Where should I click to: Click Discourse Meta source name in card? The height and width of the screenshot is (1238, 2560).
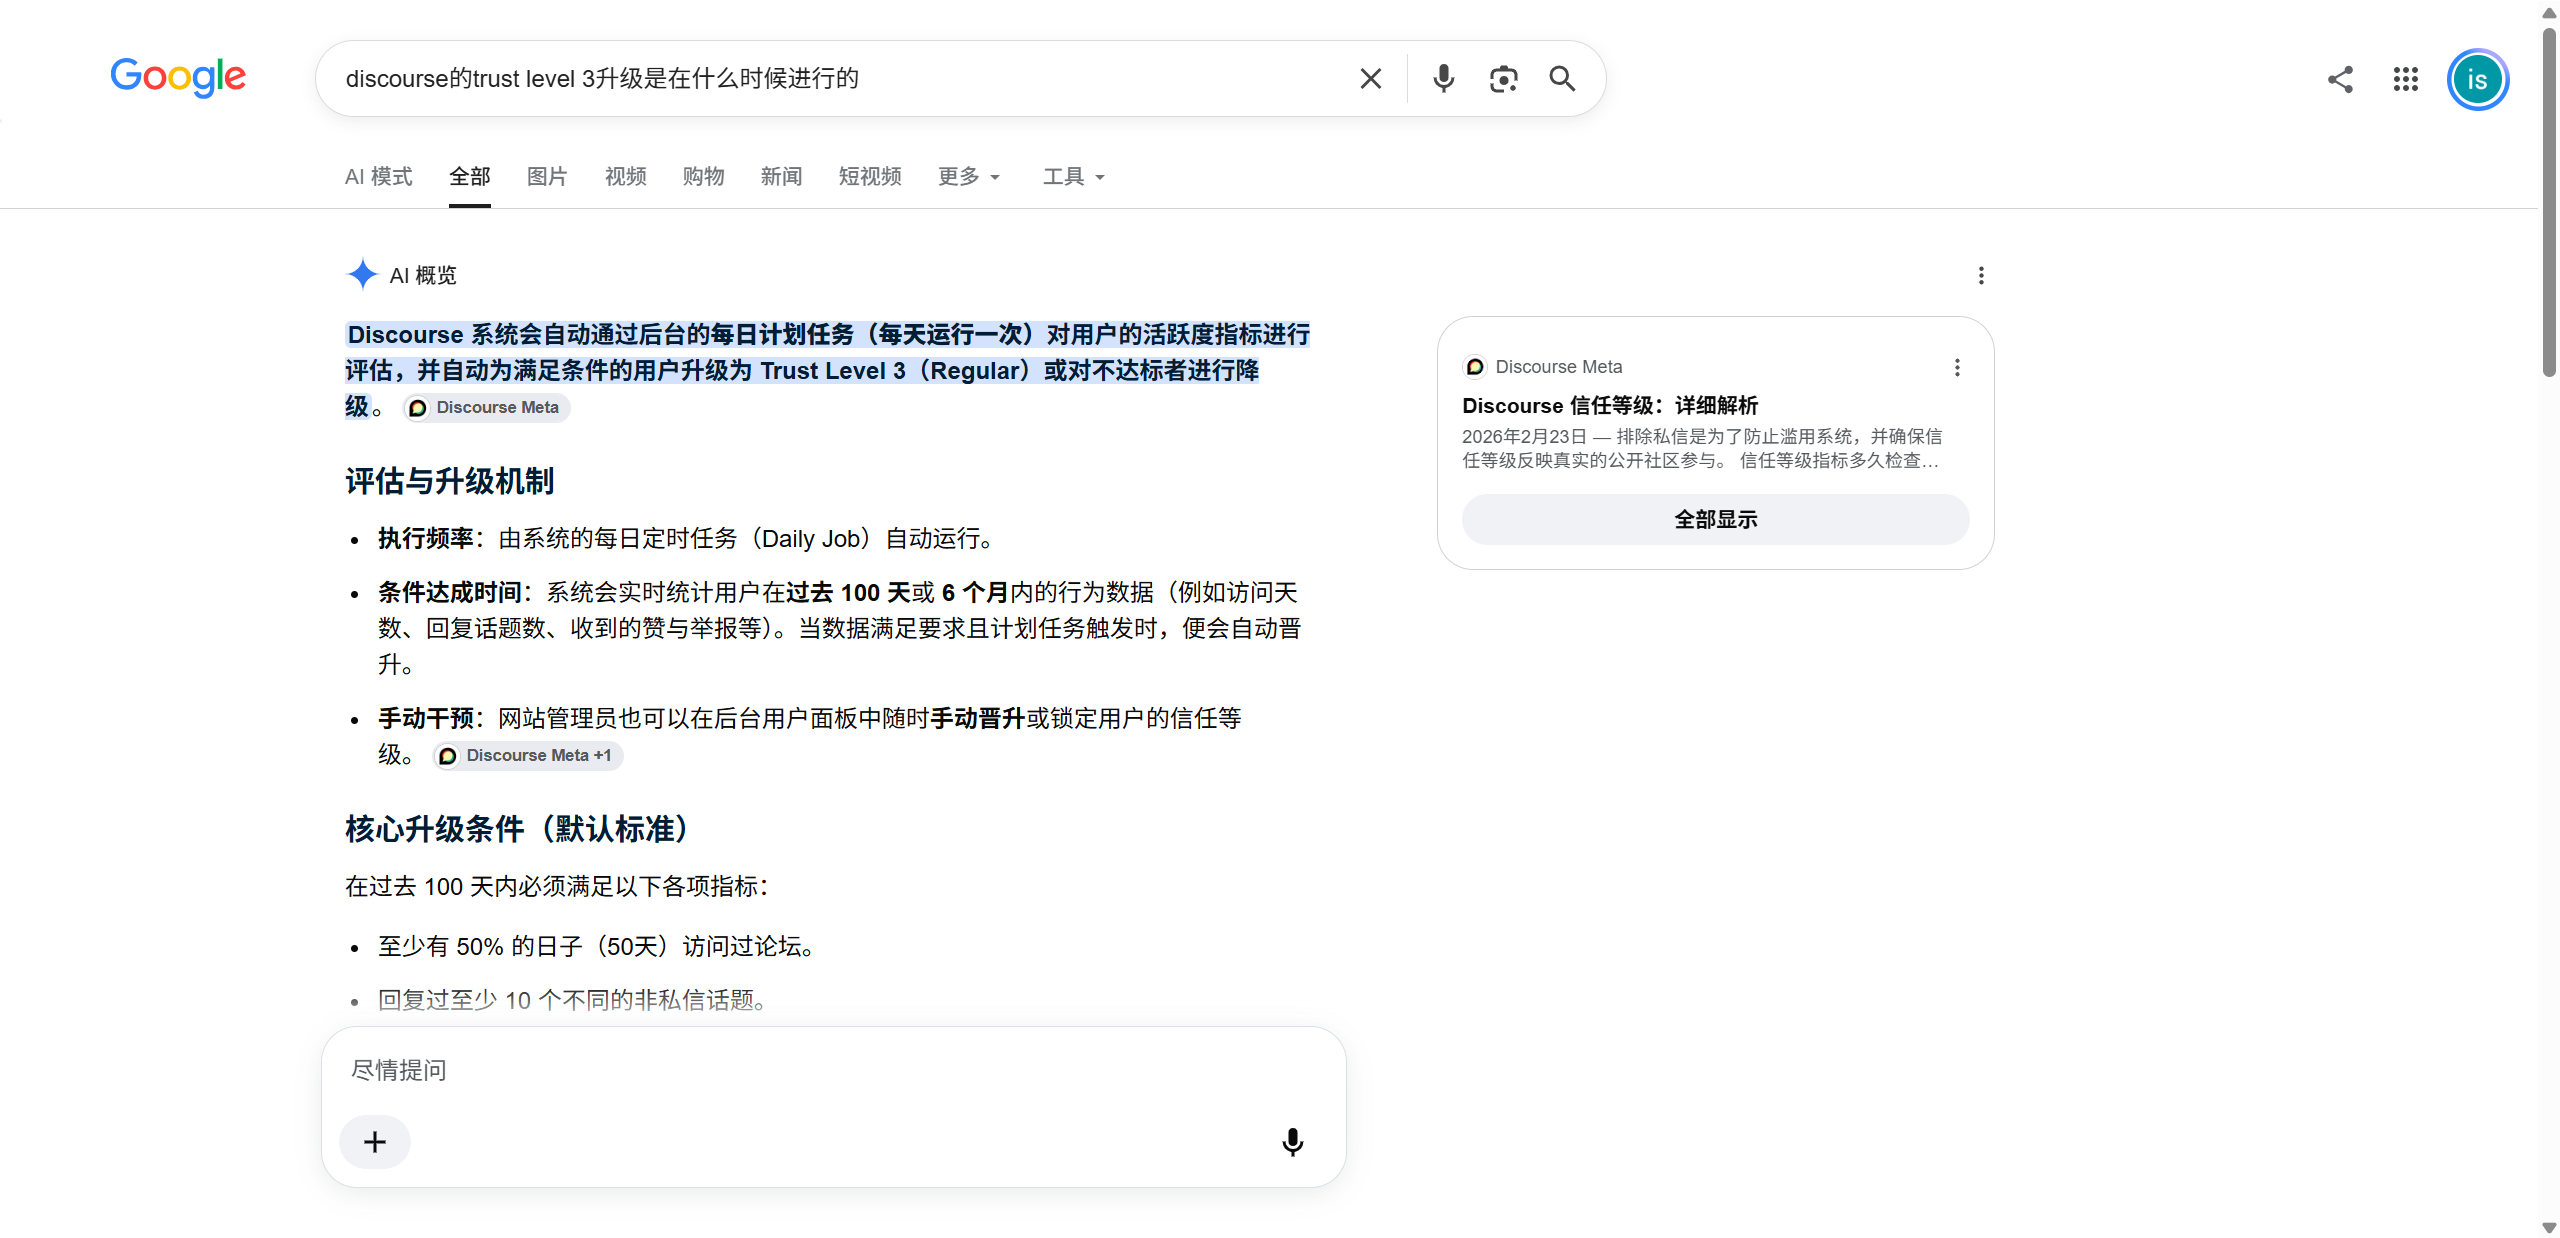pyautogui.click(x=1558, y=367)
